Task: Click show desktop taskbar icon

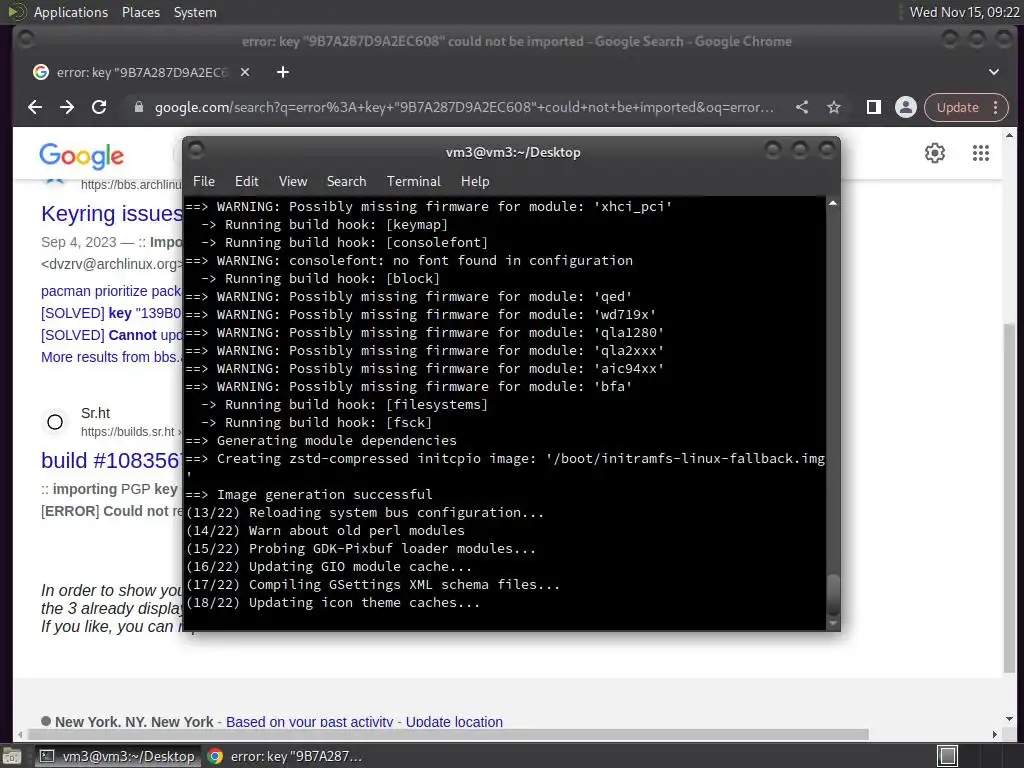Action: 12,756
